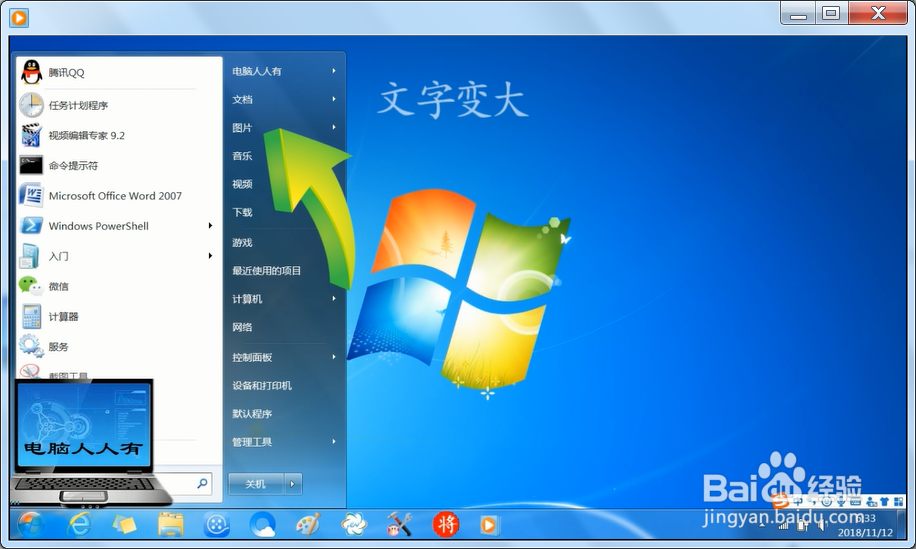
Task: Click the Windows Start orb
Action: pyautogui.click(x=31, y=524)
